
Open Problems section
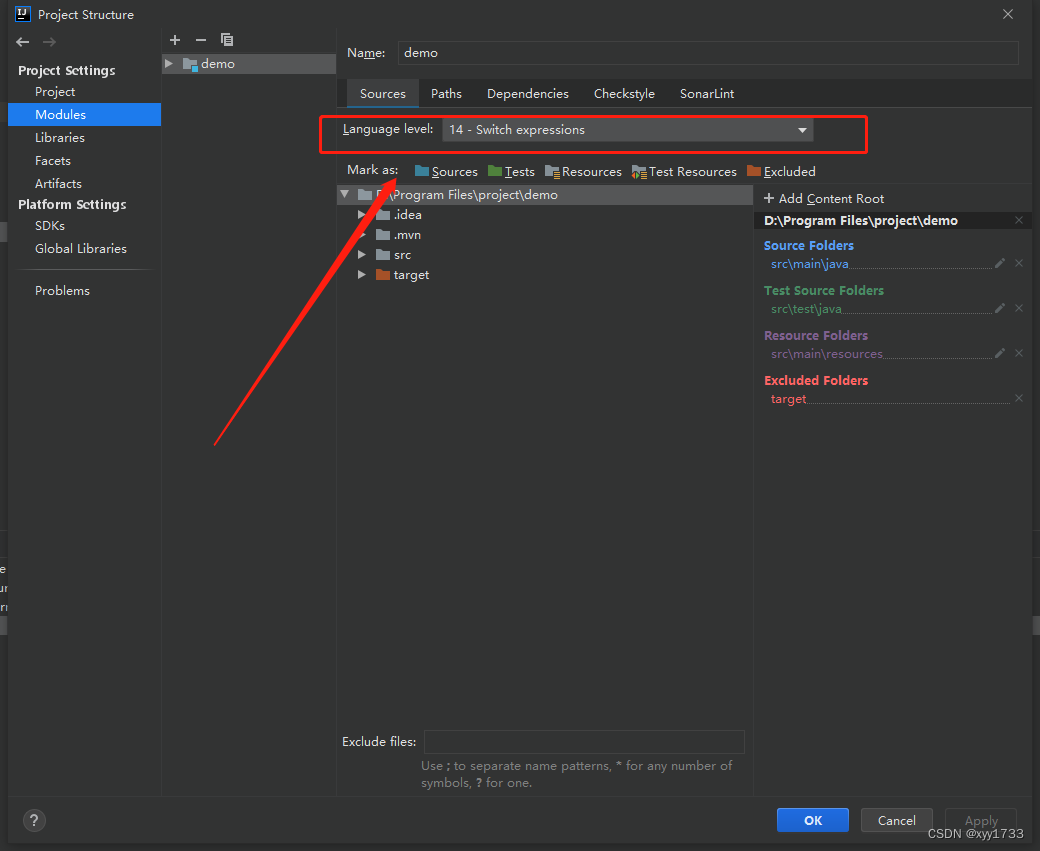pyautogui.click(x=62, y=291)
